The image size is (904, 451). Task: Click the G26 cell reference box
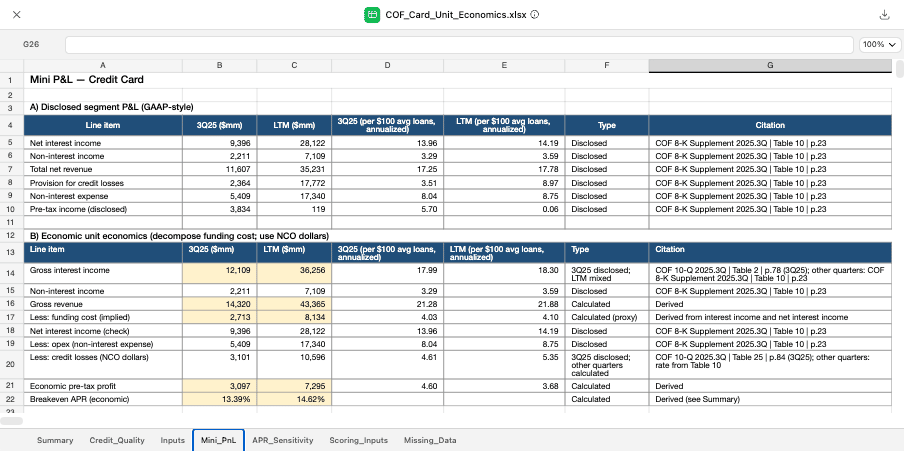click(x=31, y=45)
